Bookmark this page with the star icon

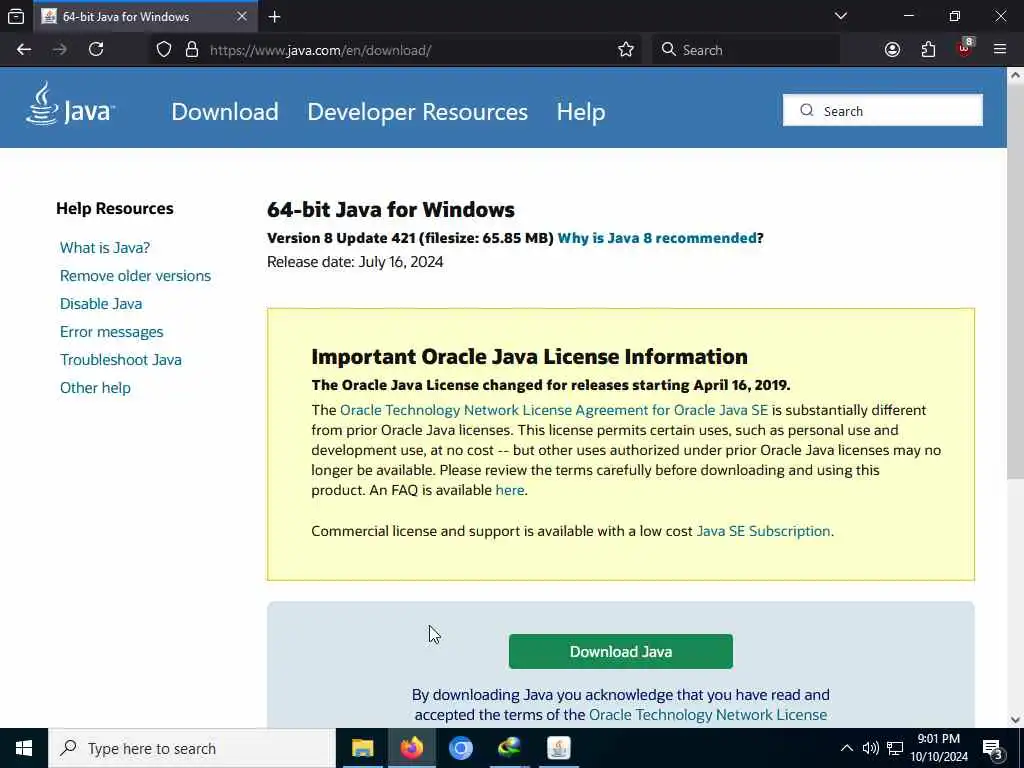[626, 50]
